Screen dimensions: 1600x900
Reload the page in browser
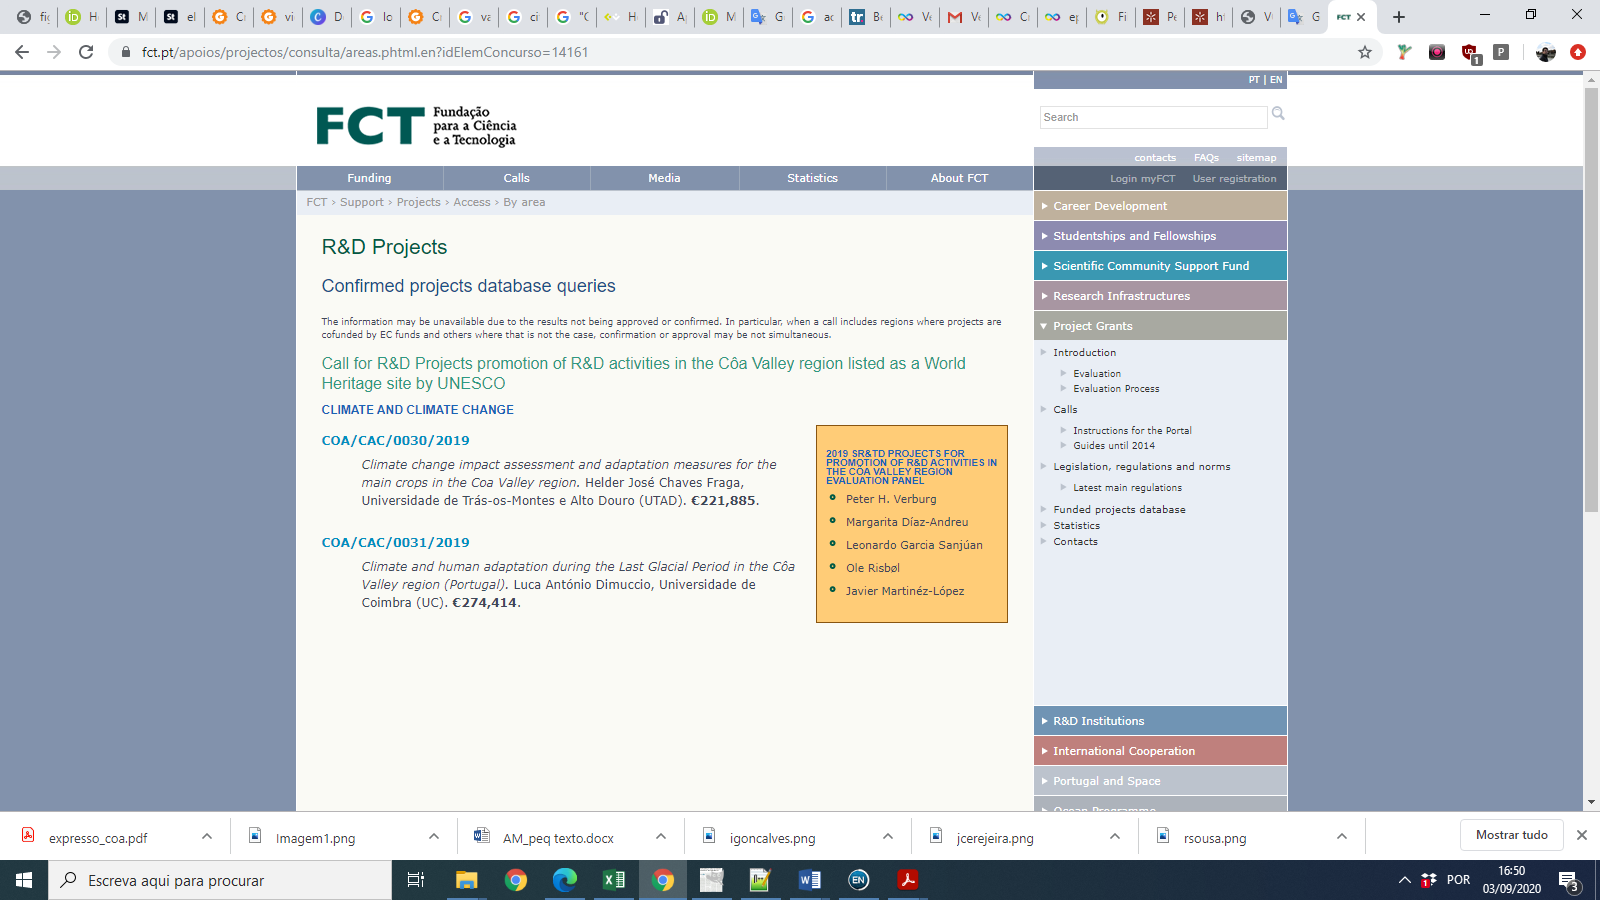point(86,52)
